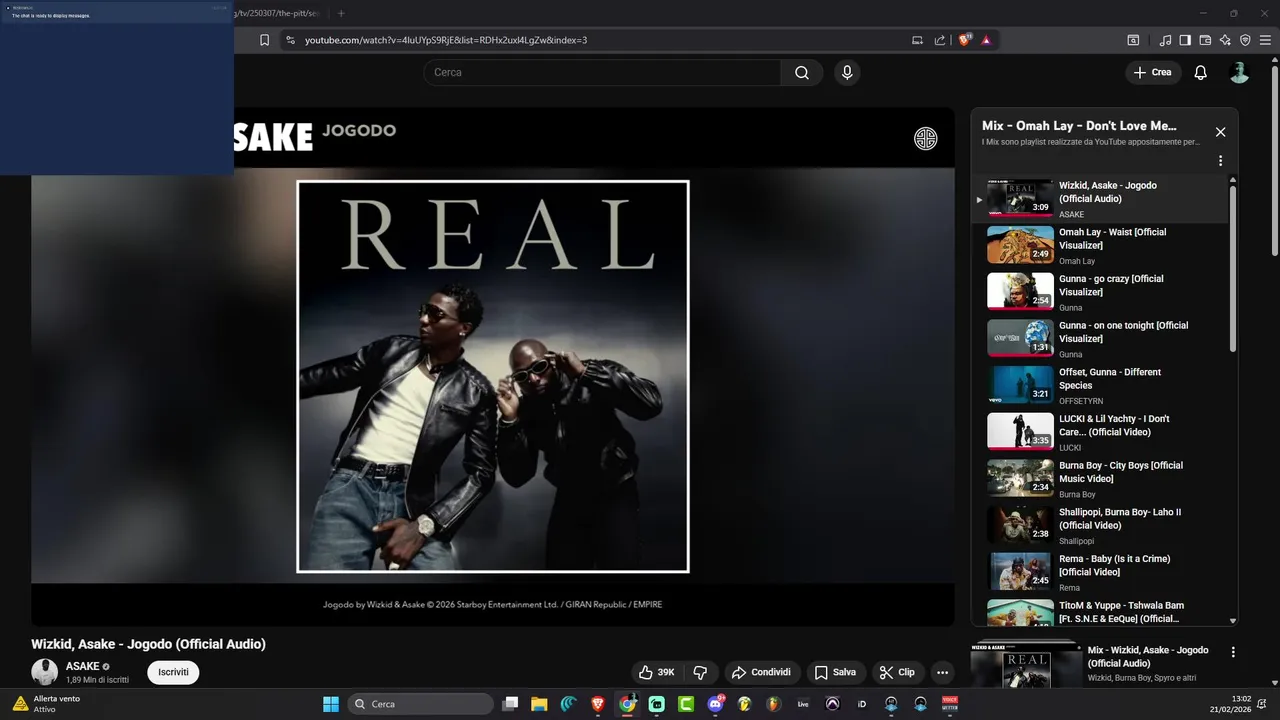Bookmark this page with bookmark icon

pyautogui.click(x=264, y=40)
